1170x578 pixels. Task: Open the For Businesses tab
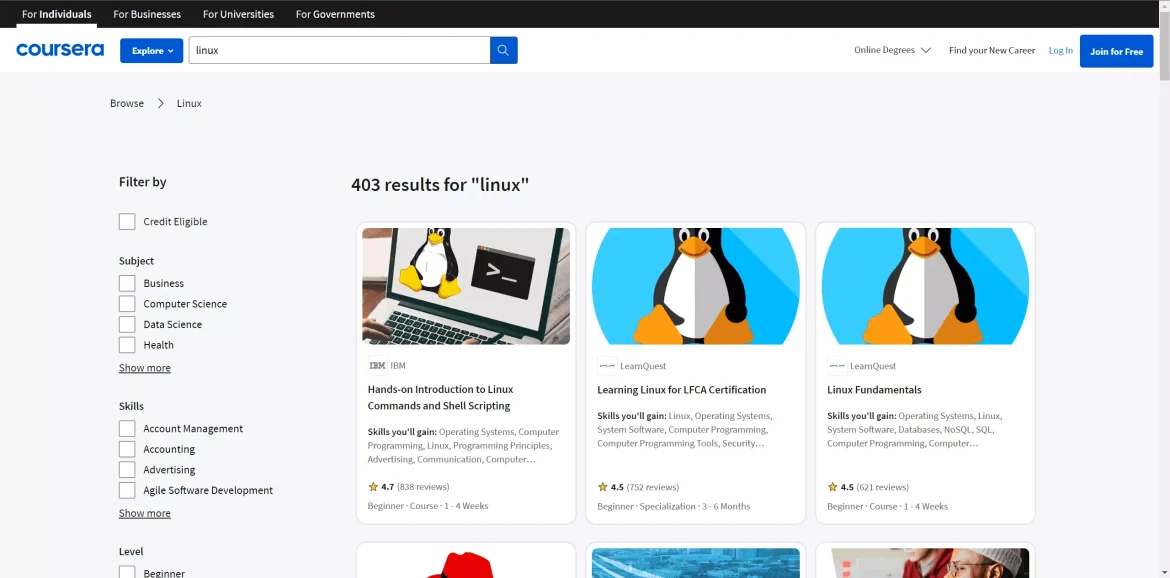click(x=147, y=14)
